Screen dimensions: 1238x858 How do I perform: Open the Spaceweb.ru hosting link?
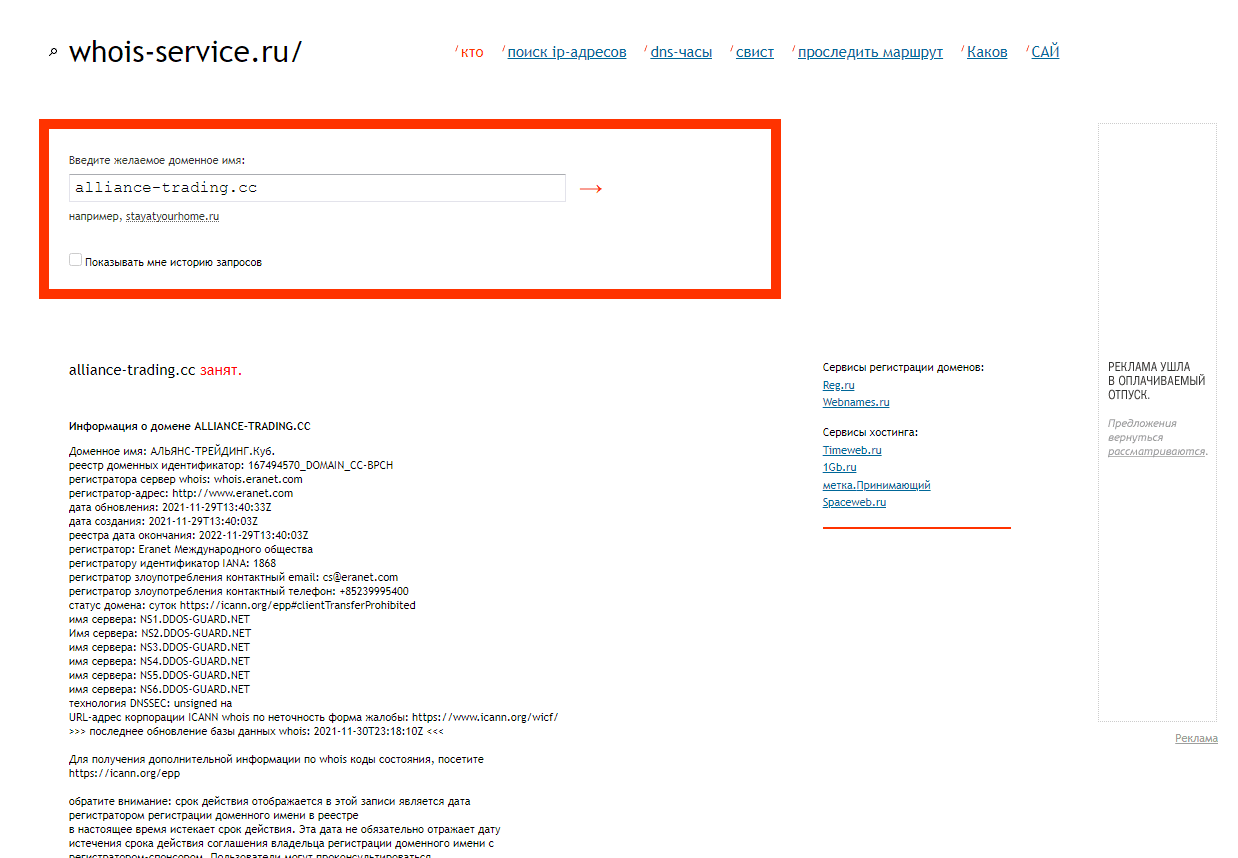[x=854, y=502]
